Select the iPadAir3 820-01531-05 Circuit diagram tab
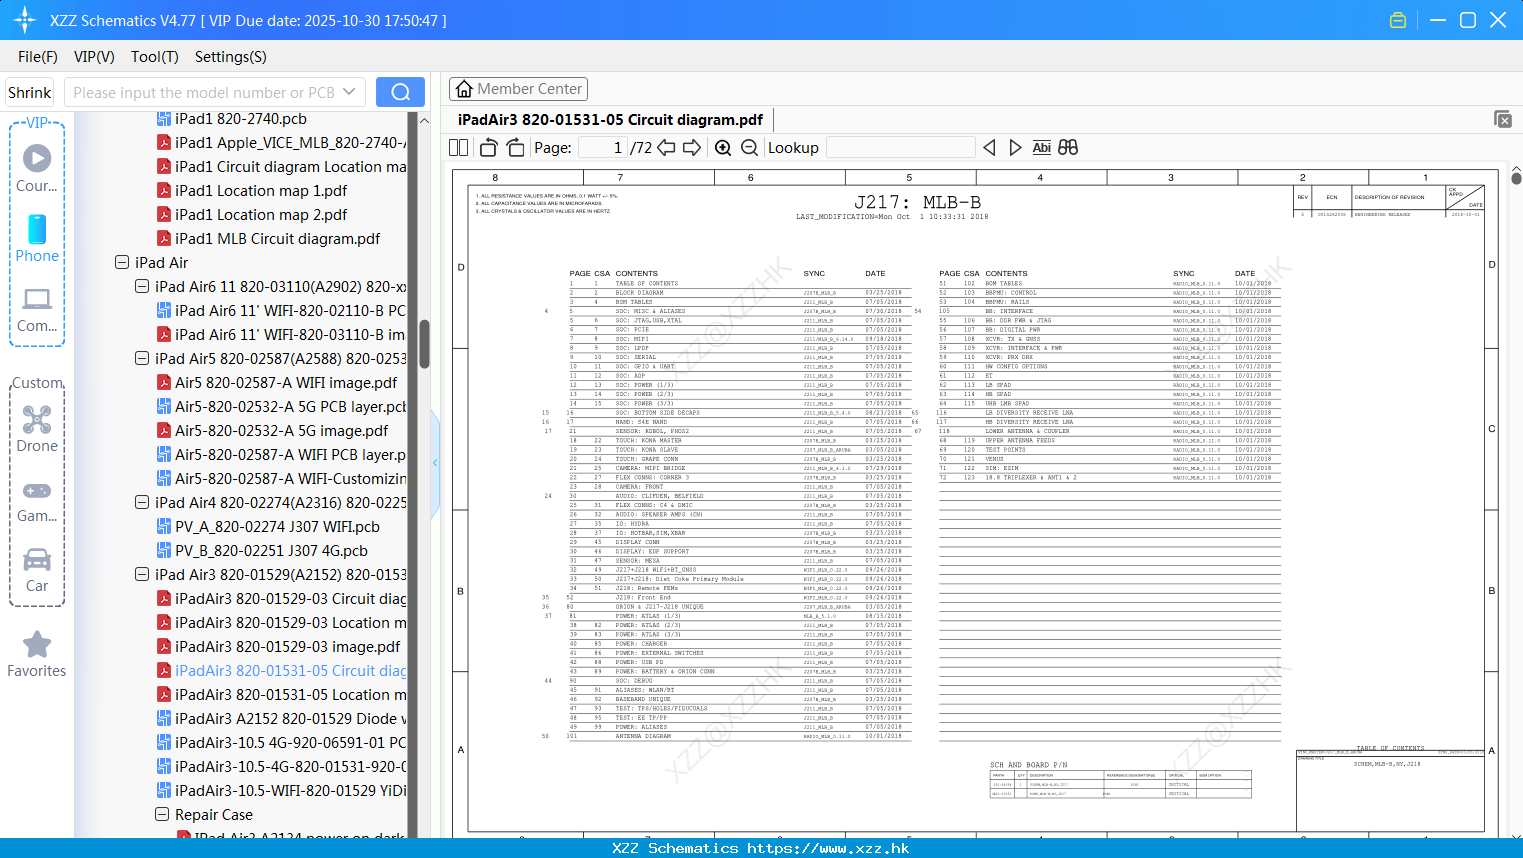The image size is (1523, 858). click(x=610, y=119)
